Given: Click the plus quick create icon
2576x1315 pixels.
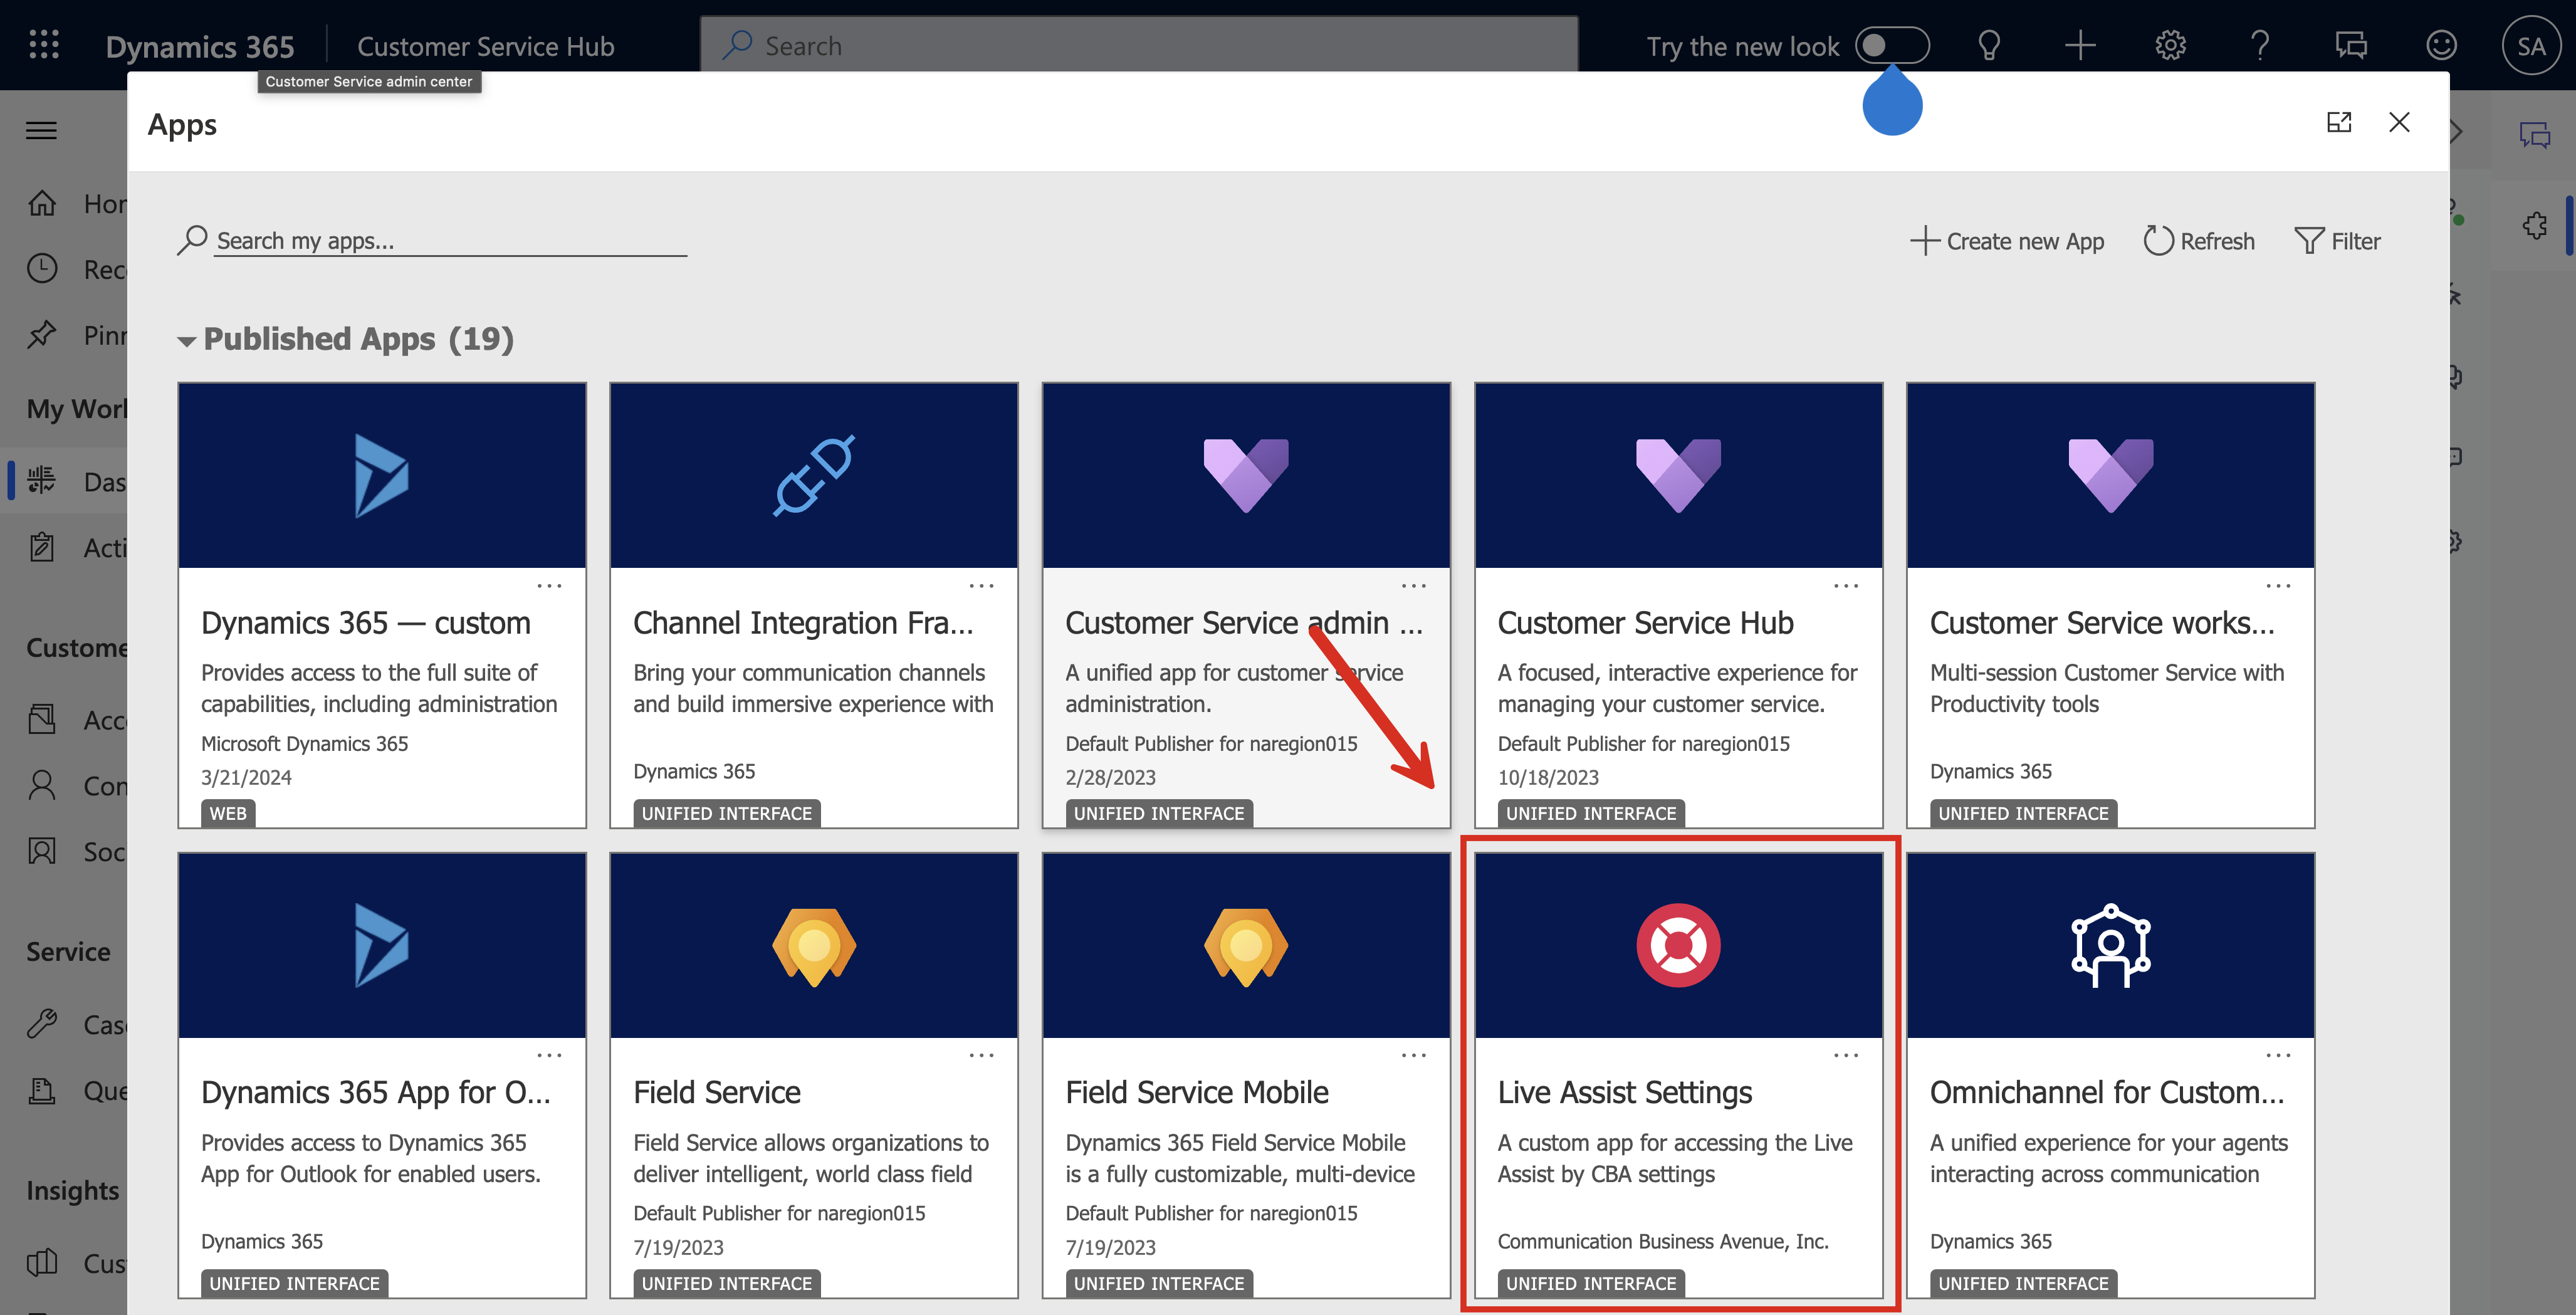Looking at the screenshot, I should pos(2080,45).
